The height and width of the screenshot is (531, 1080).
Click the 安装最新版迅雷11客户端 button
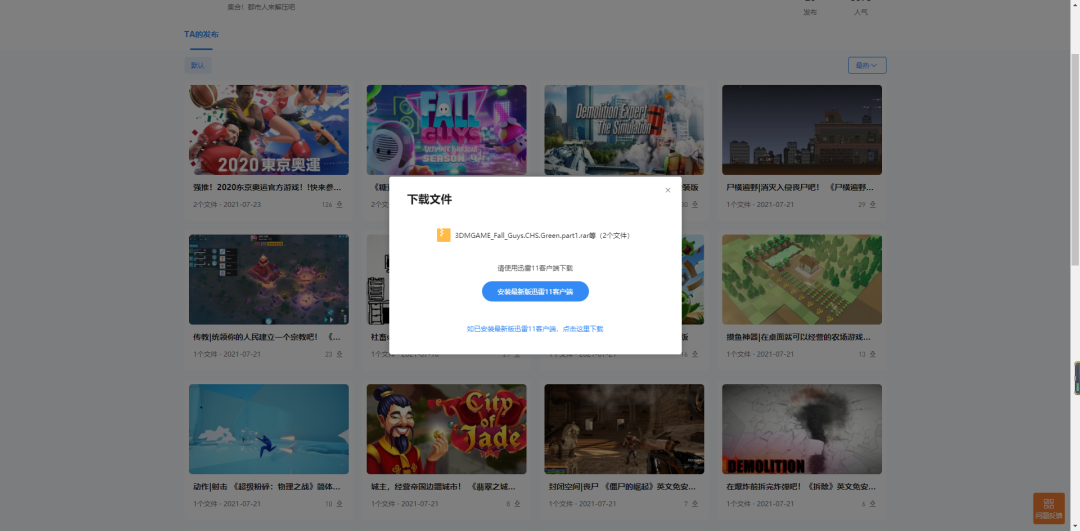(535, 291)
